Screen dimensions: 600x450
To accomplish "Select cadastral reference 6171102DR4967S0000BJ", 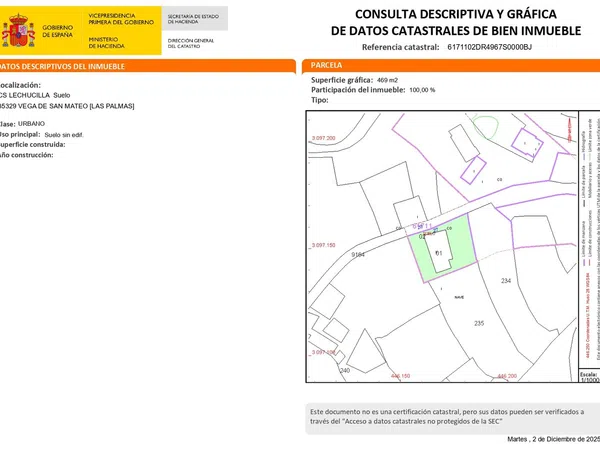I will 489,47.
